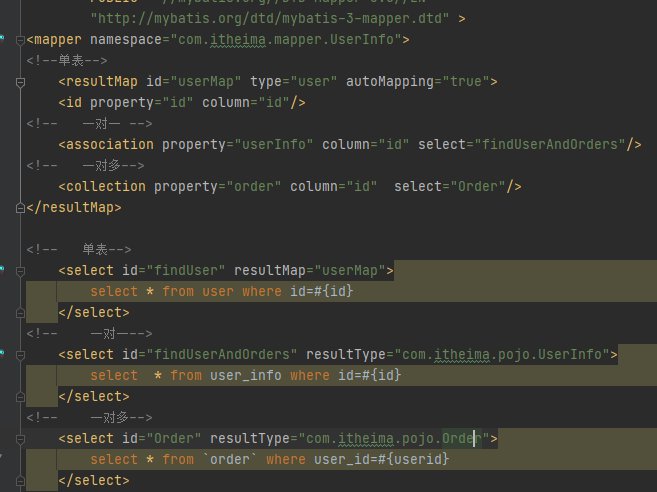Image resolution: width=657 pixels, height=492 pixels.
Task: Collapse the resultMap userMap fold marker
Action: (x=20, y=82)
